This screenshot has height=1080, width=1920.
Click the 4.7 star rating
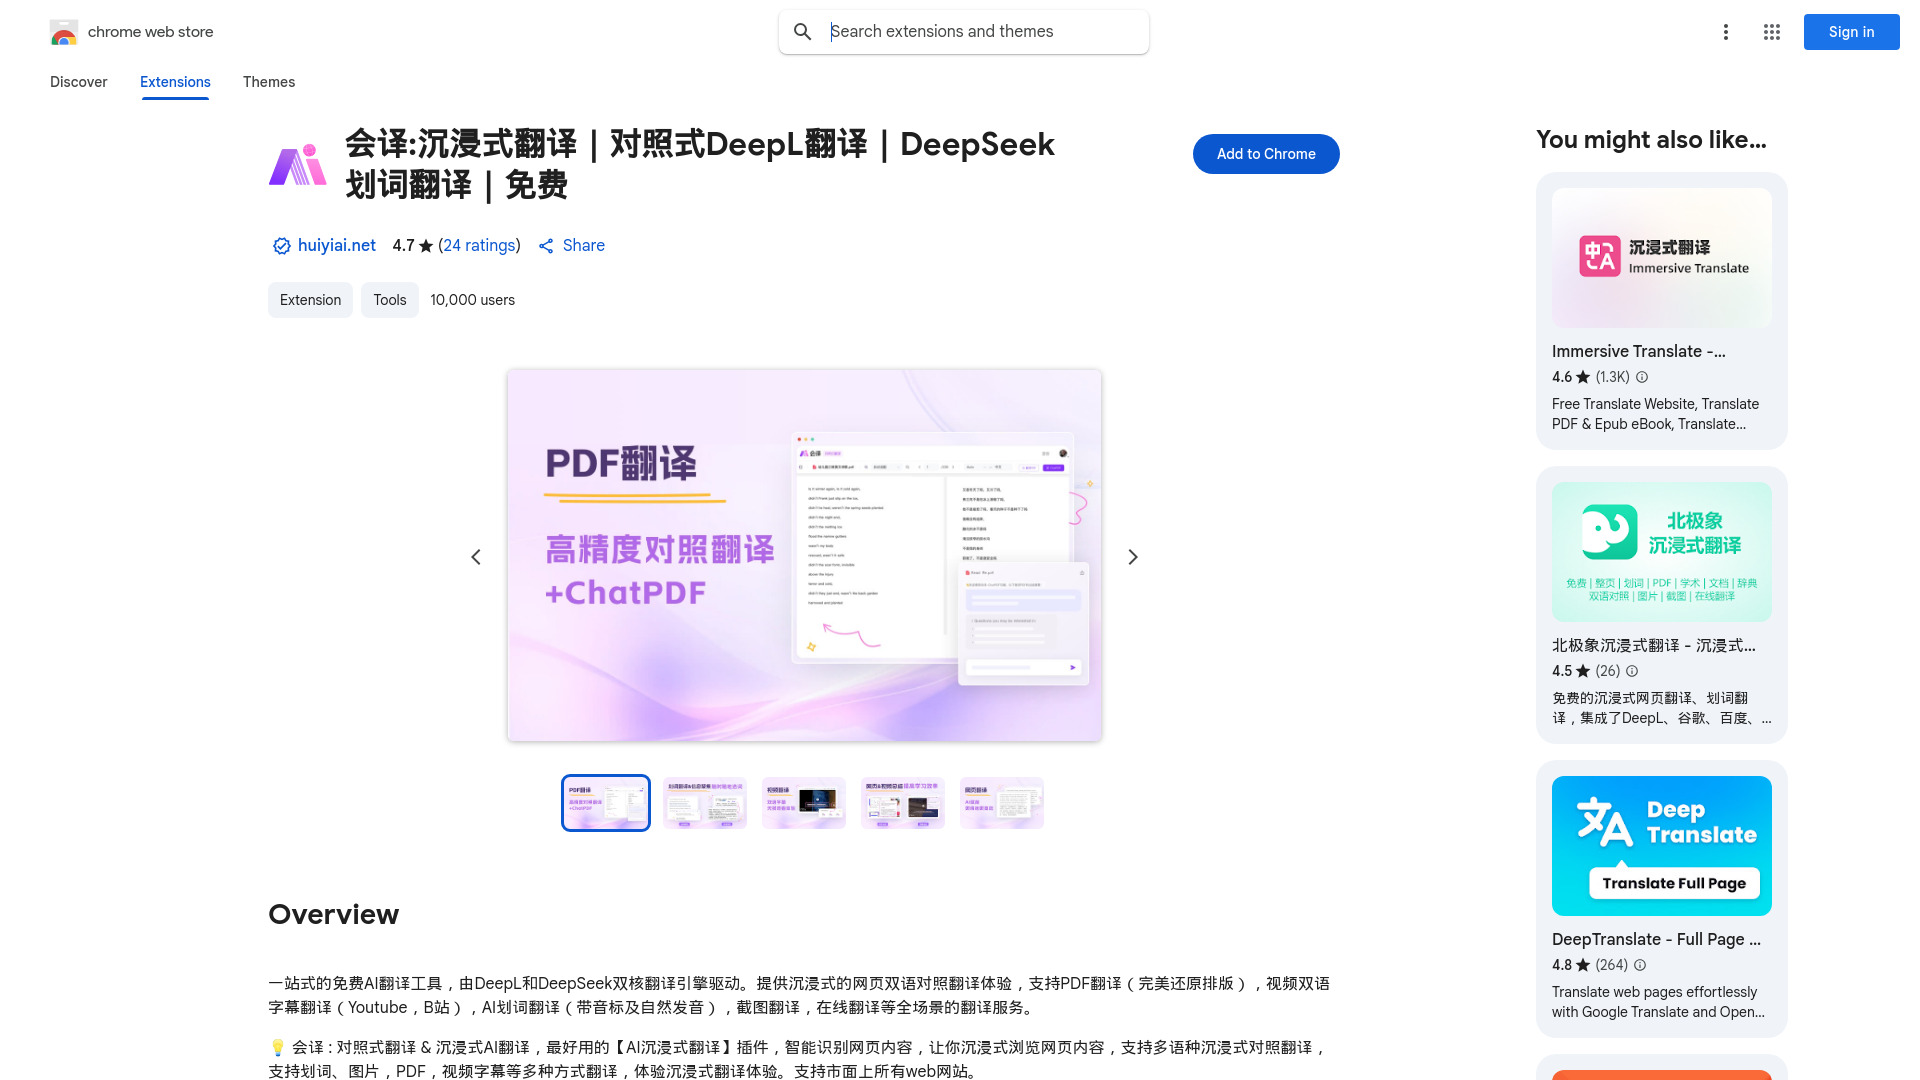pyautogui.click(x=413, y=246)
